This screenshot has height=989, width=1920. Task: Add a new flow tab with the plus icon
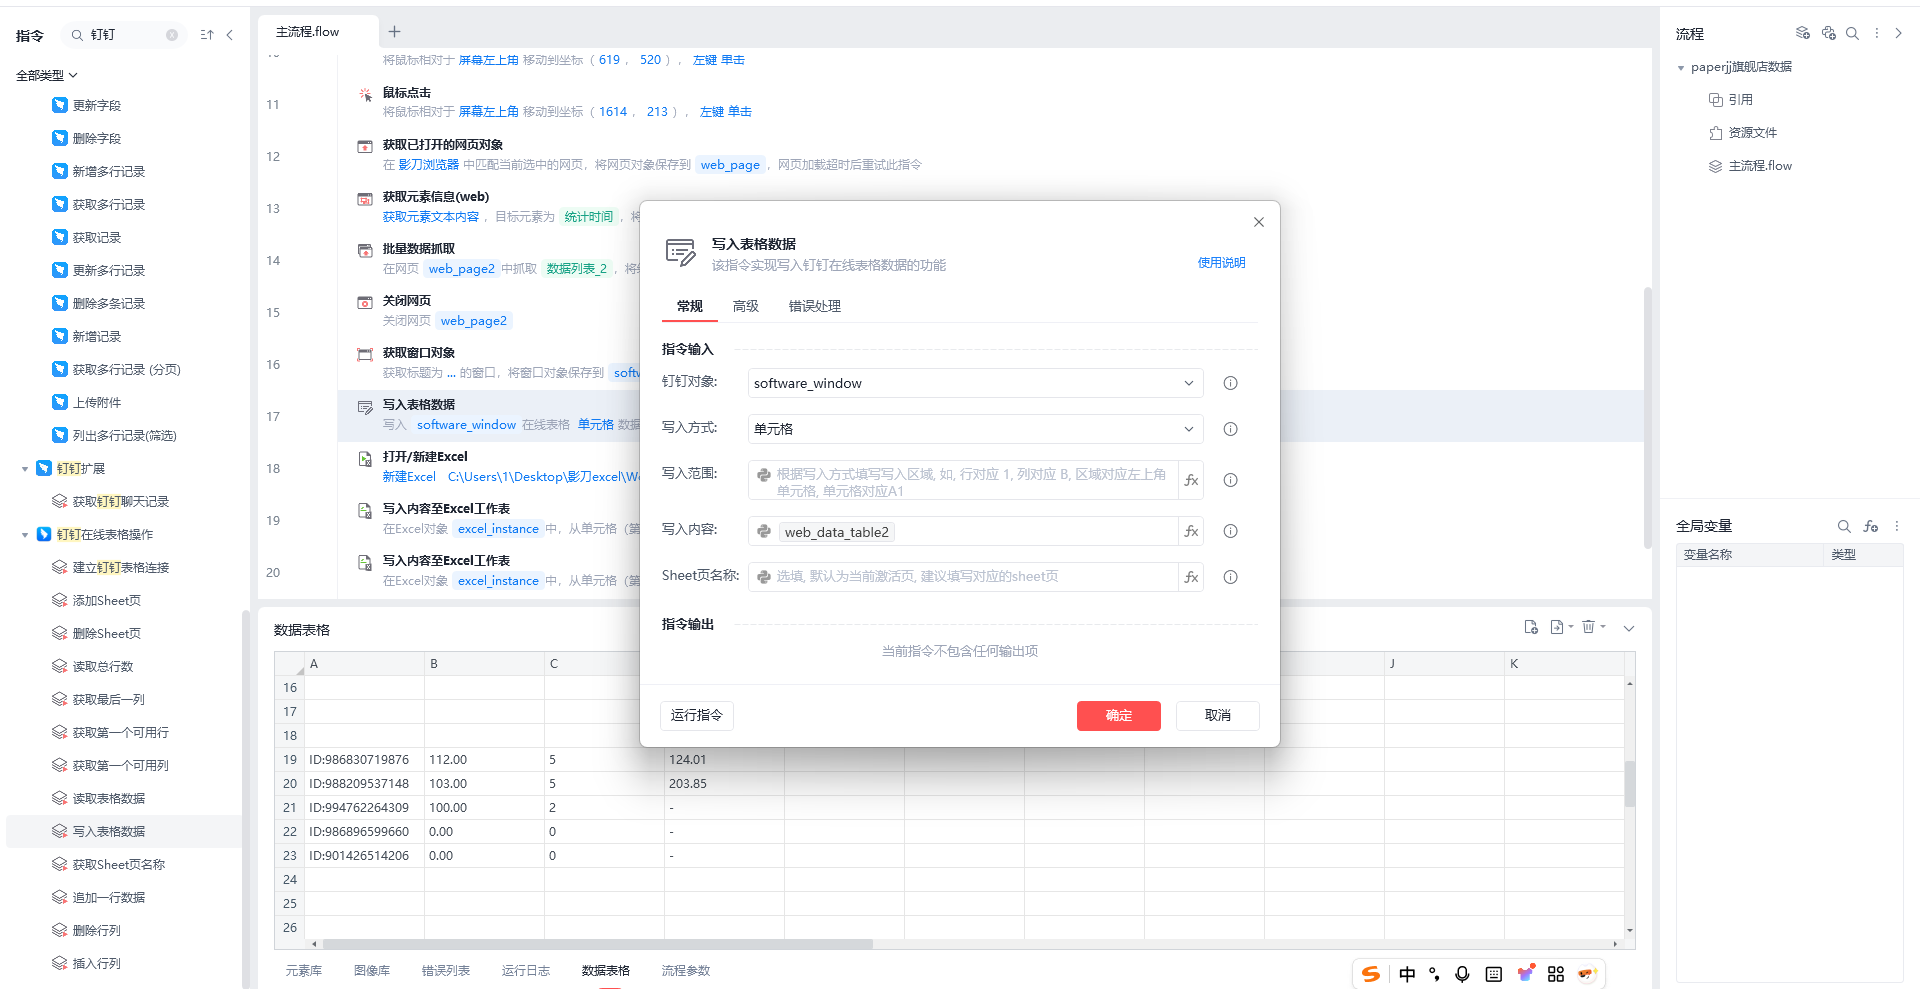pos(394,32)
